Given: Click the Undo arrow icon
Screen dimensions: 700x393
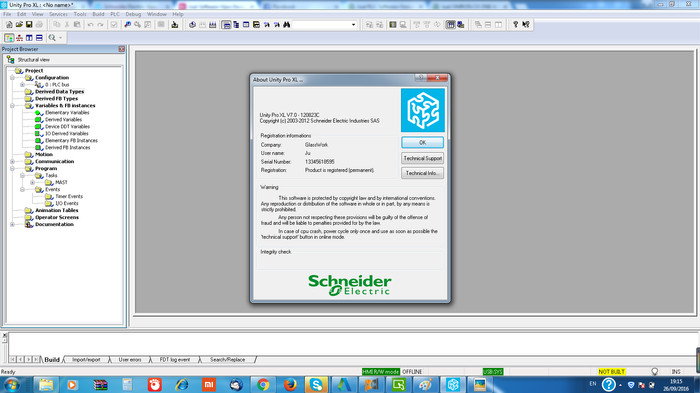Looking at the screenshot, I should 91,25.
